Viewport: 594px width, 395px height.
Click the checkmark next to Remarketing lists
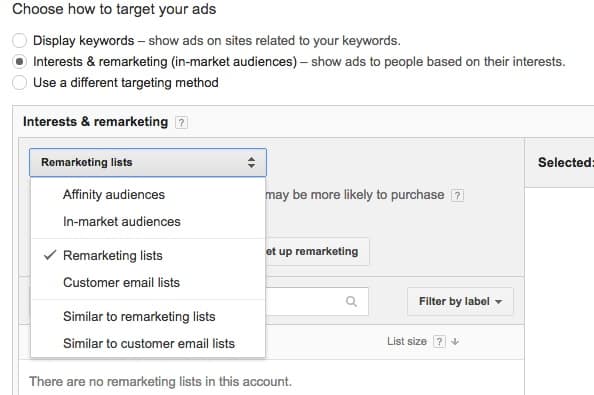coord(50,255)
